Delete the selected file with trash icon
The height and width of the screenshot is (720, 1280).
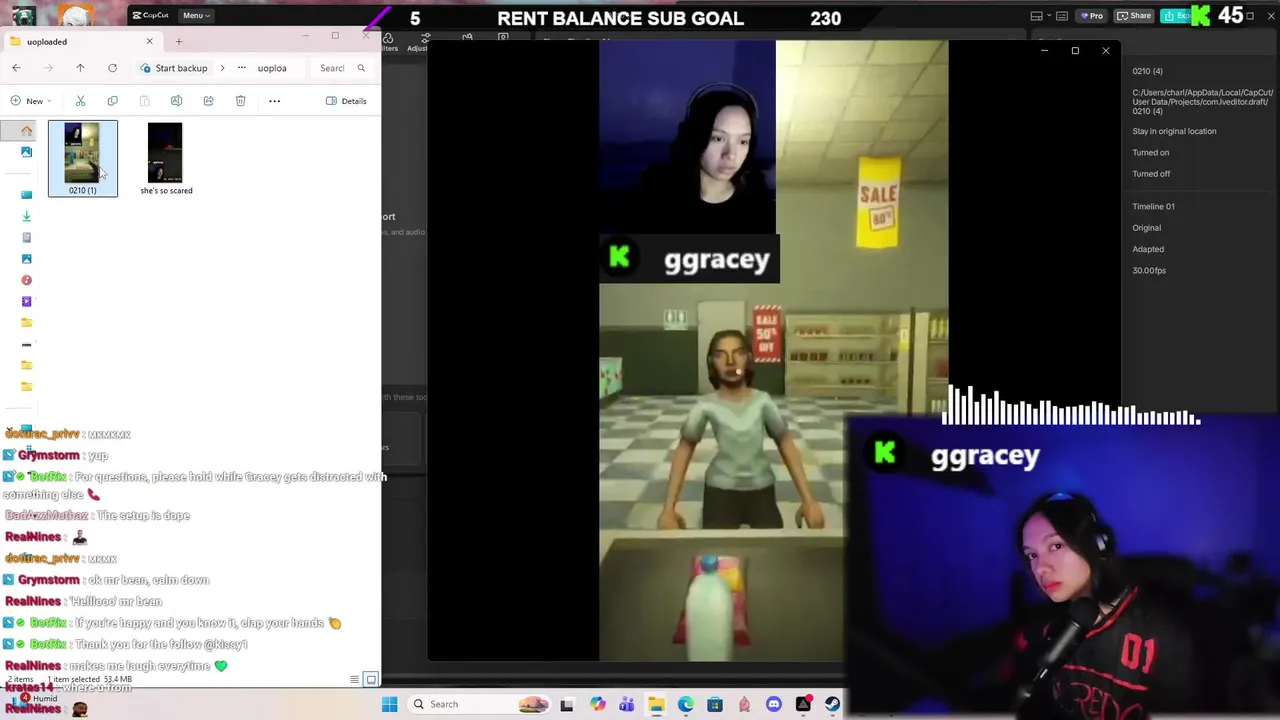(240, 101)
